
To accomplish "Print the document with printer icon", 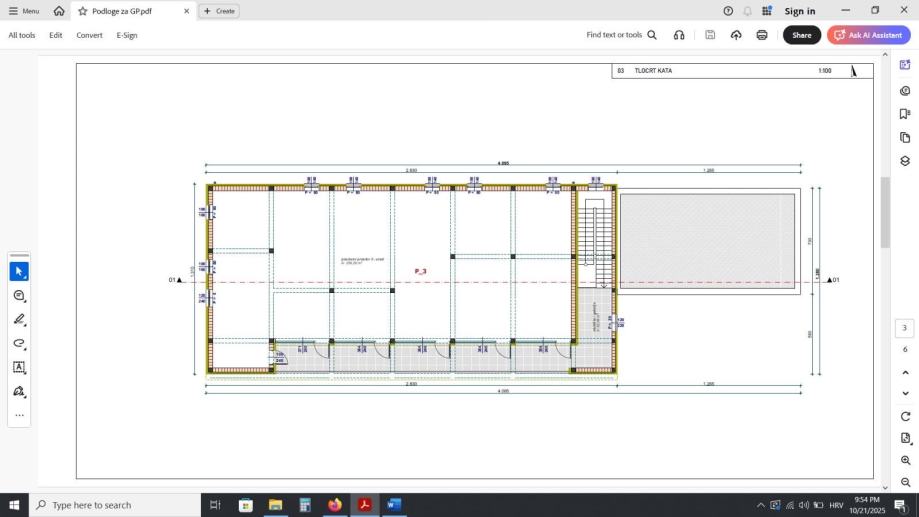I will [762, 35].
